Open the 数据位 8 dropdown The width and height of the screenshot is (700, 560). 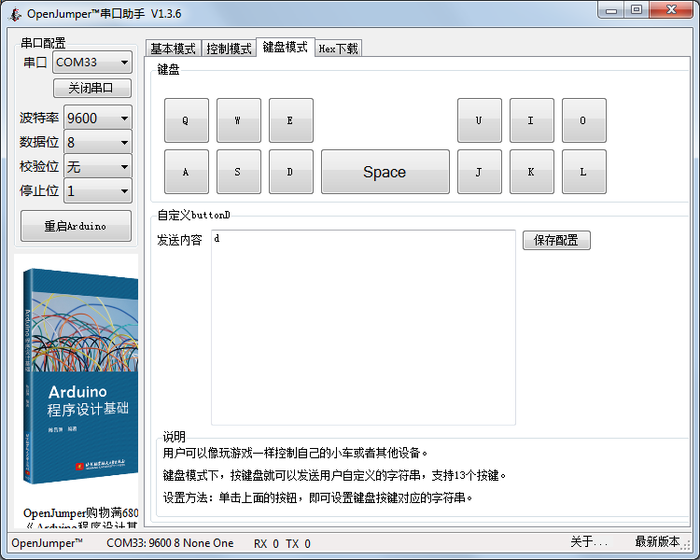click(98, 142)
